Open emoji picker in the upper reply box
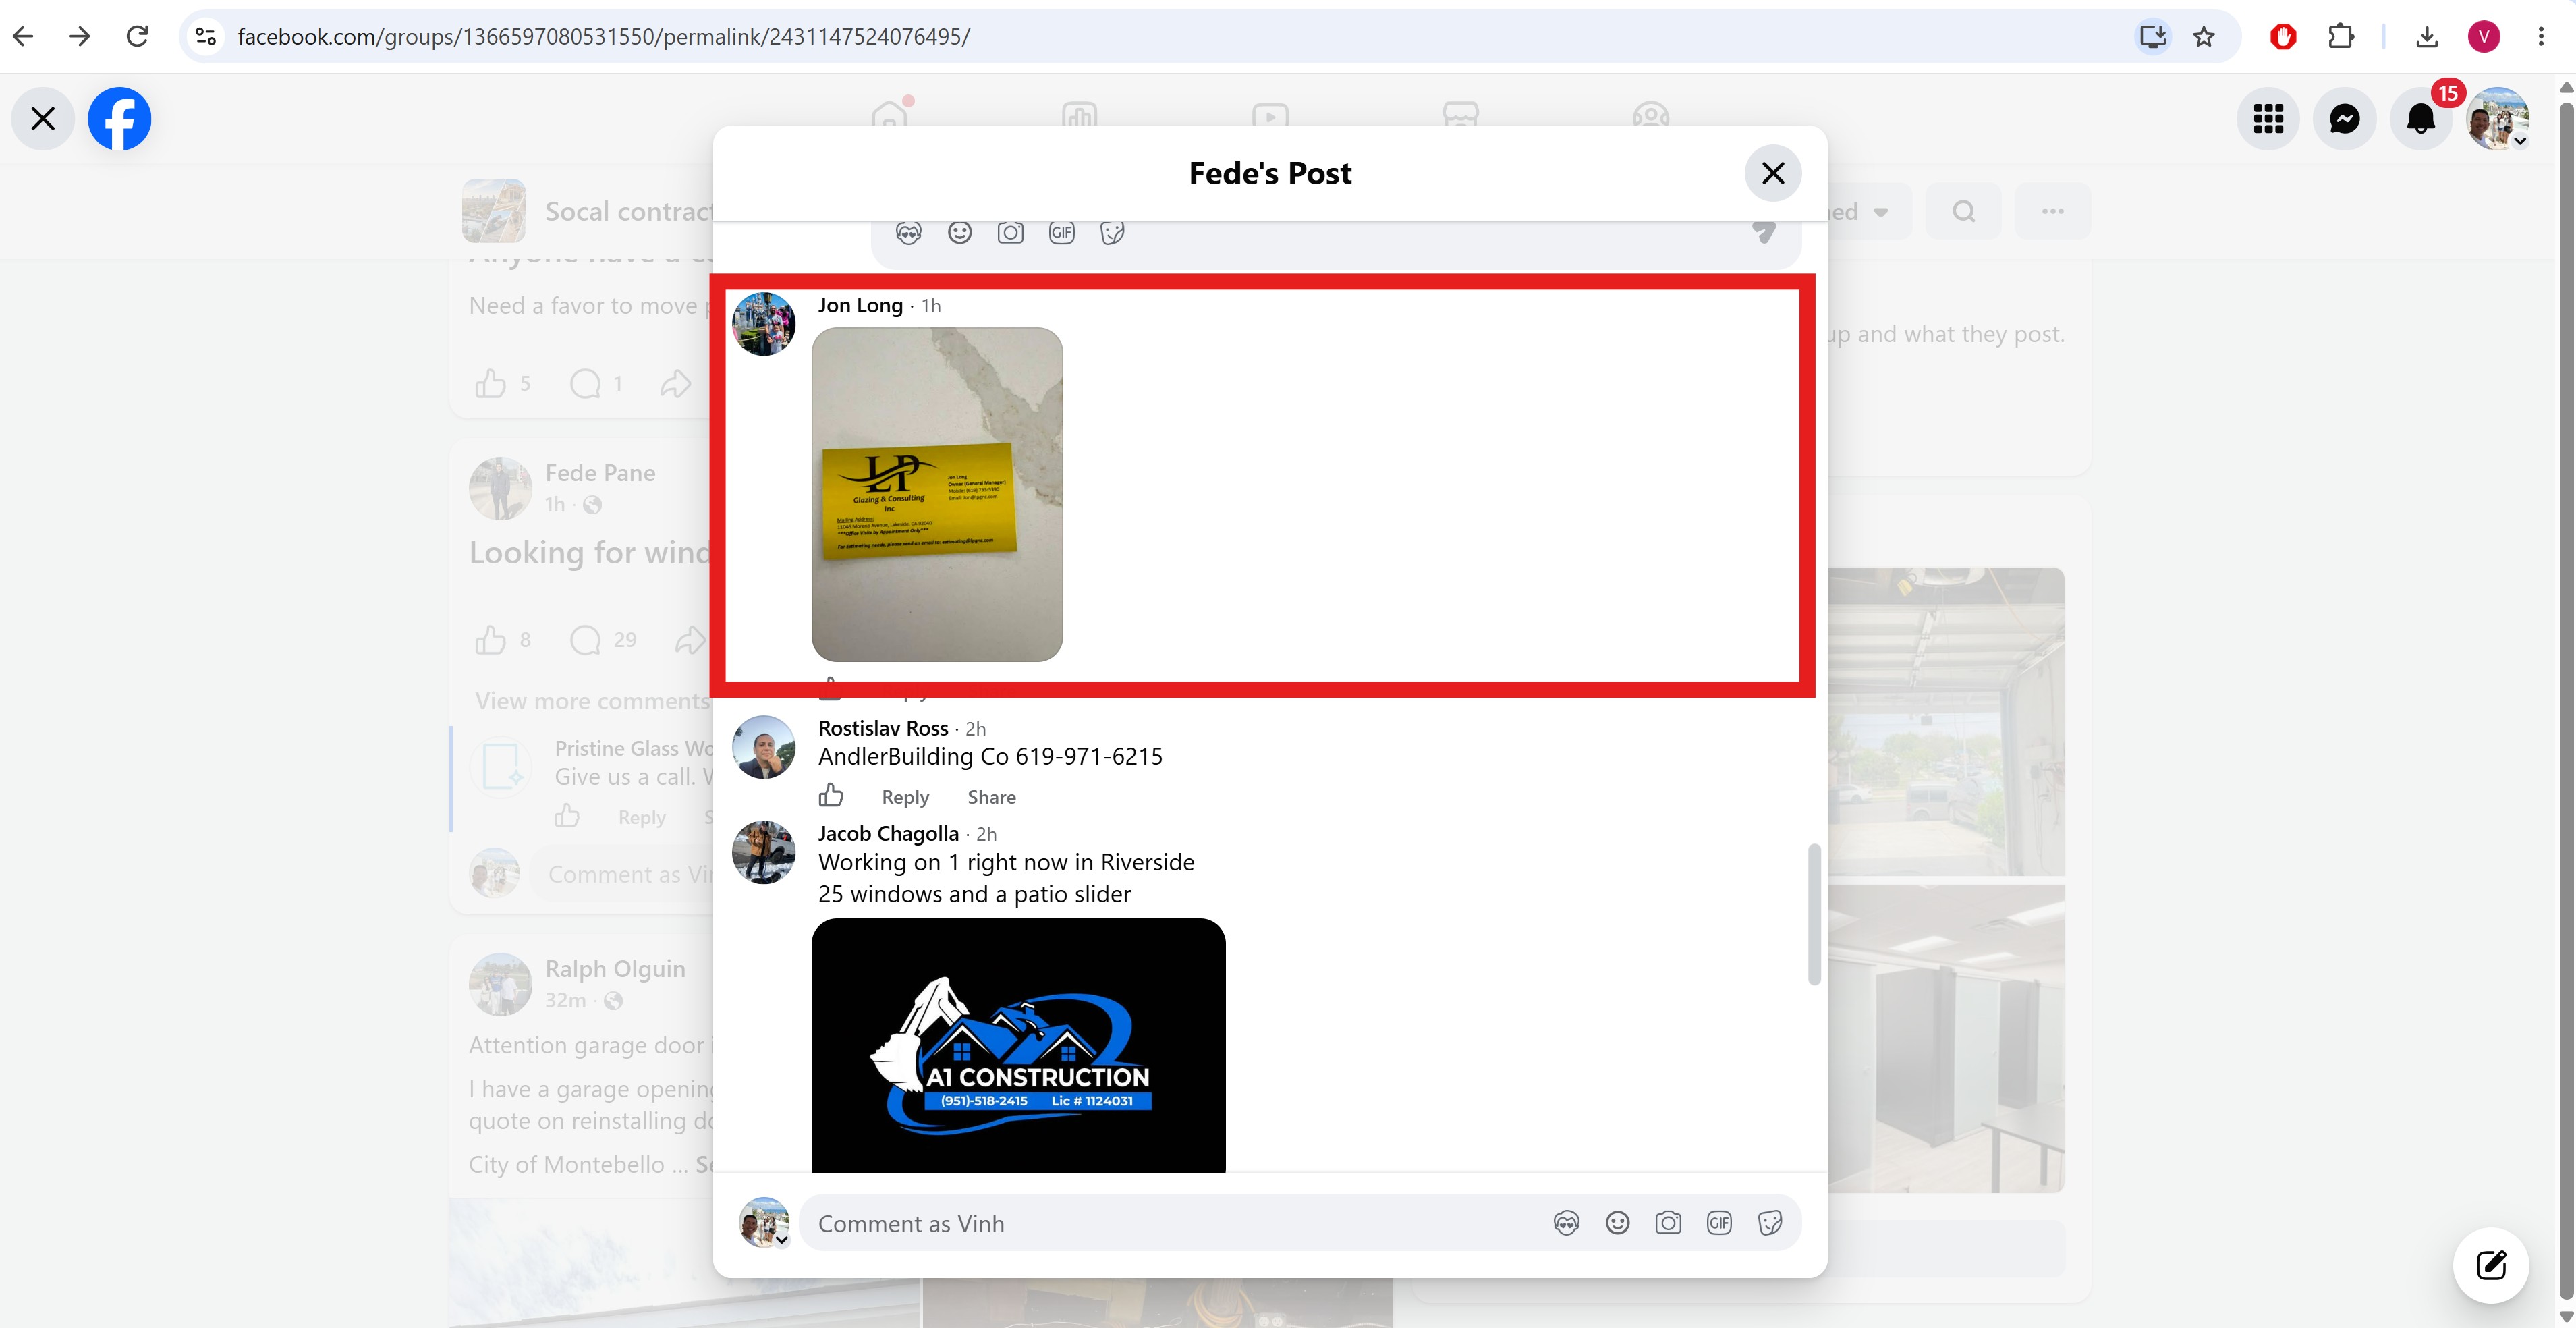The image size is (2576, 1328). pos(959,233)
